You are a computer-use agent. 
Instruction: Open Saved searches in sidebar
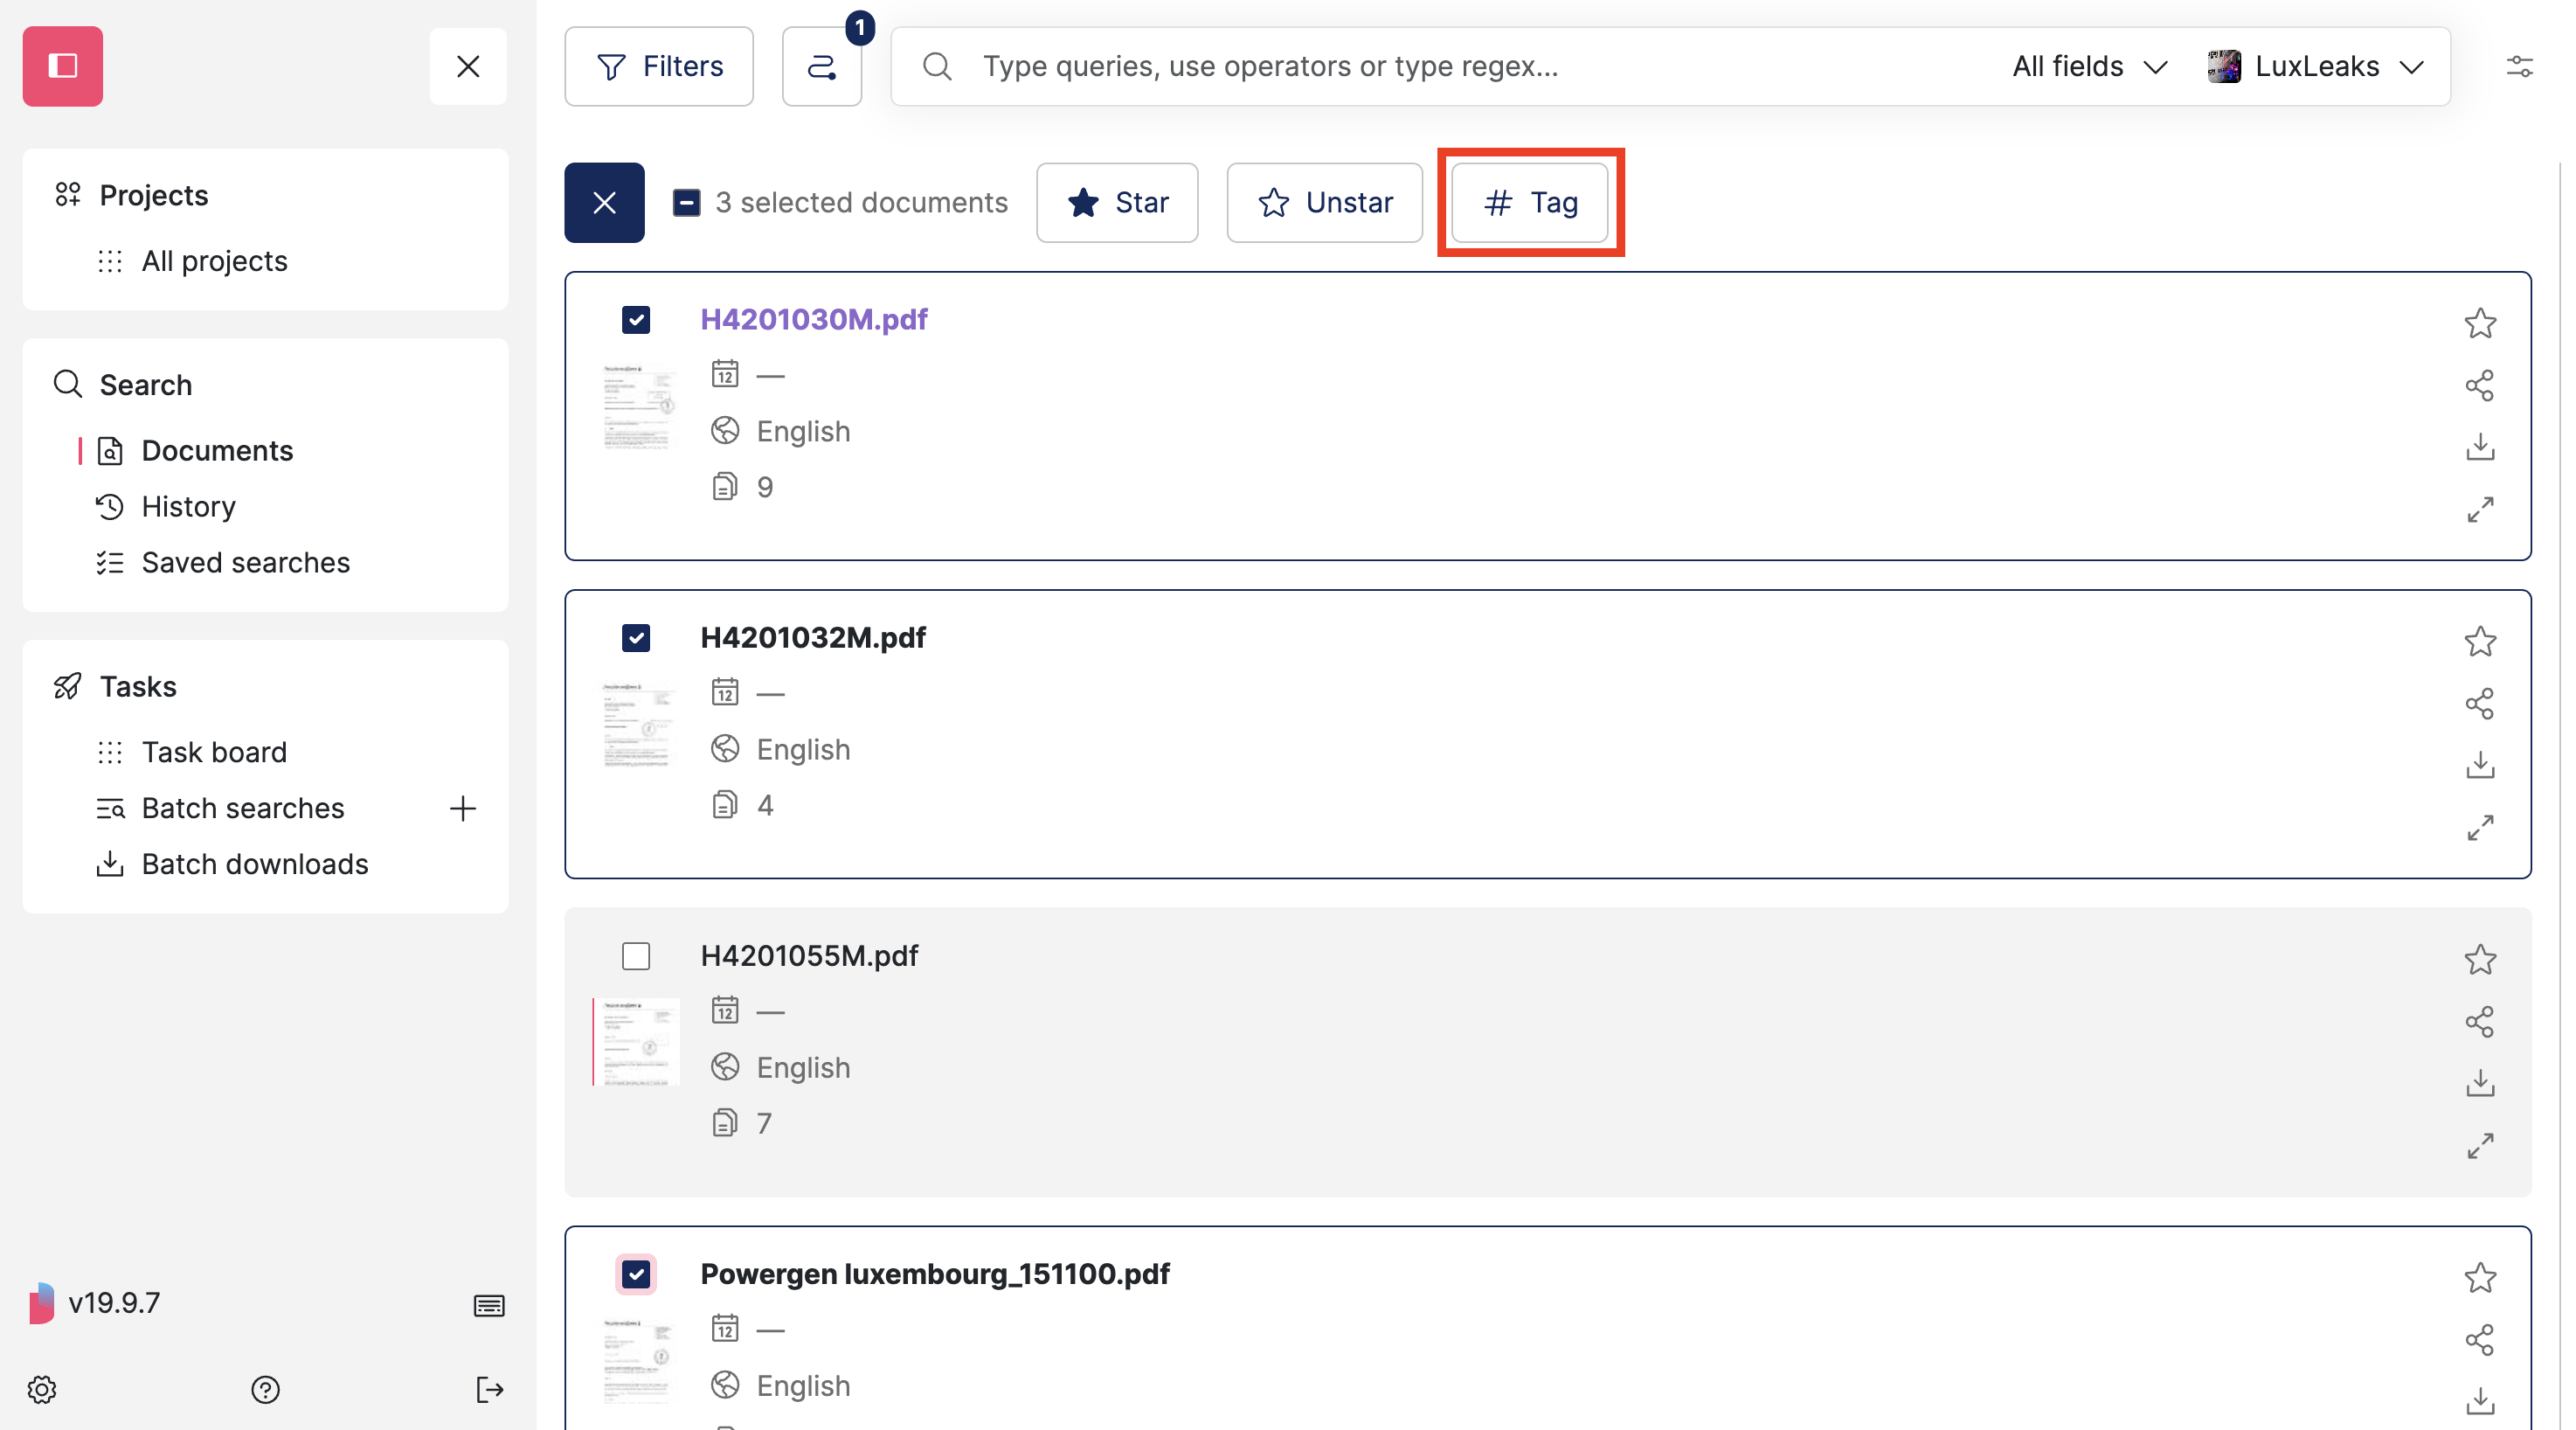246,563
